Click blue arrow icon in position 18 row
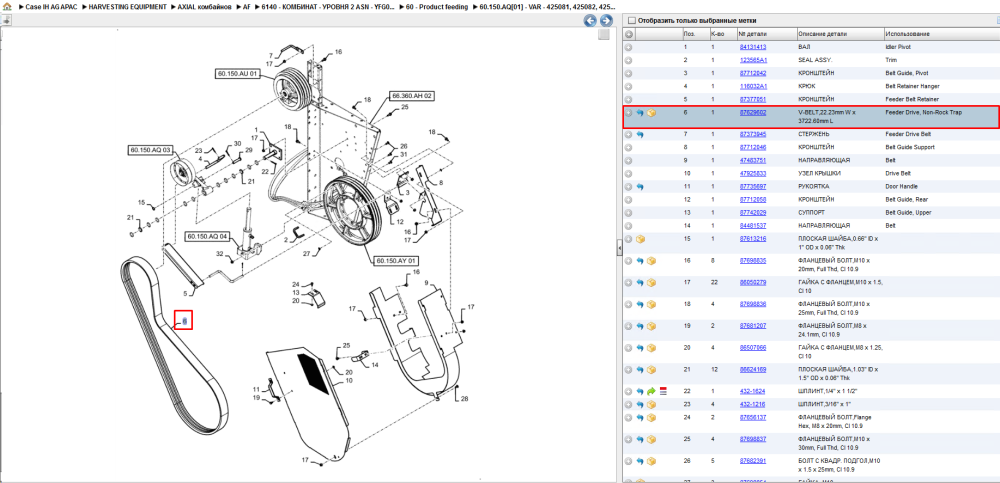The height and width of the screenshot is (483, 1000). [640, 304]
